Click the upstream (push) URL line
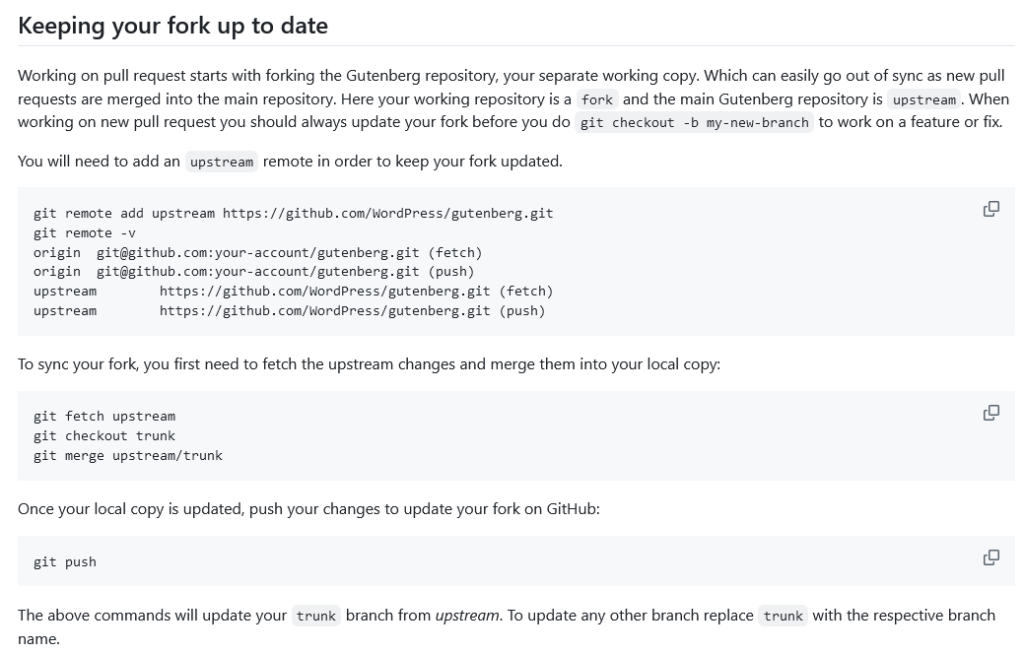This screenshot has width=1024, height=654. point(352,311)
